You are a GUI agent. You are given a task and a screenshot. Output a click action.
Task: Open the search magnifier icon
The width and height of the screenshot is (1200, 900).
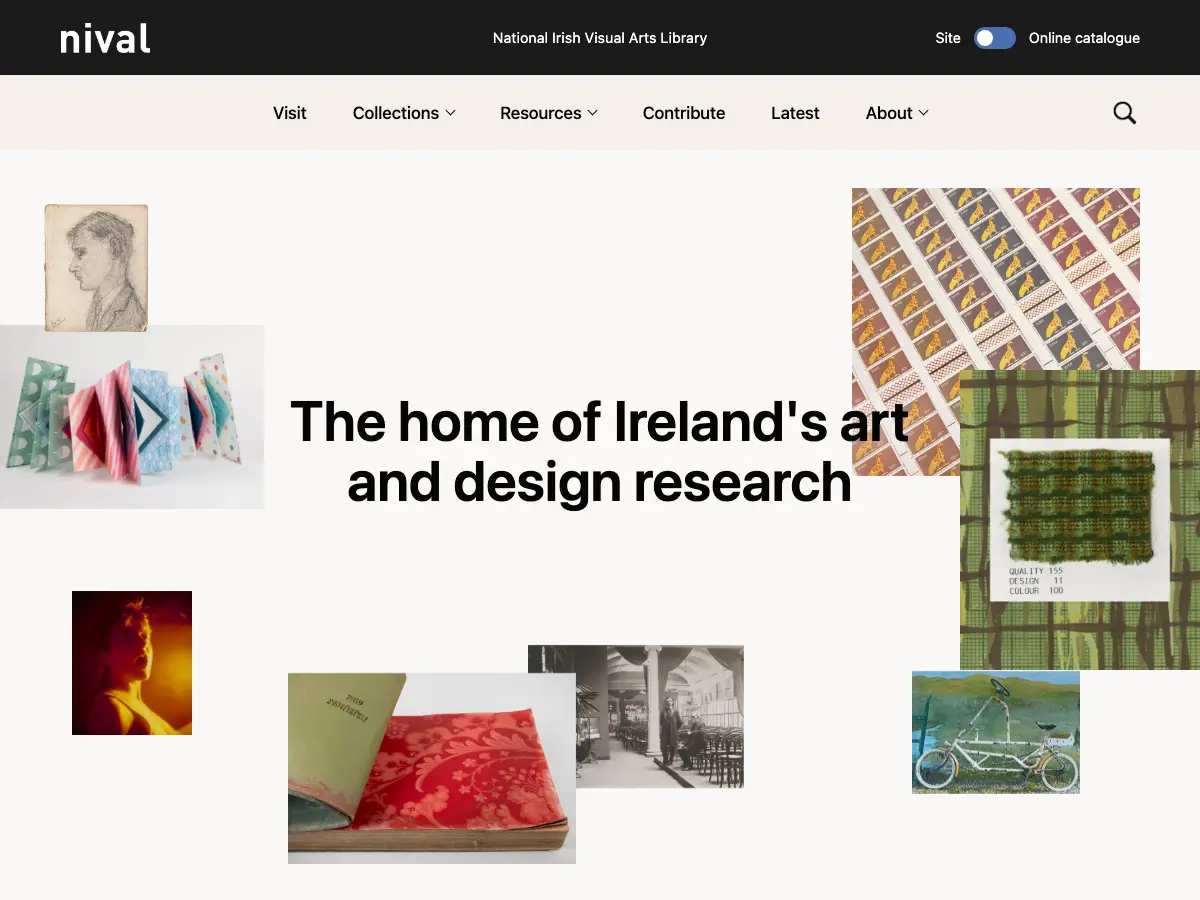point(1125,113)
